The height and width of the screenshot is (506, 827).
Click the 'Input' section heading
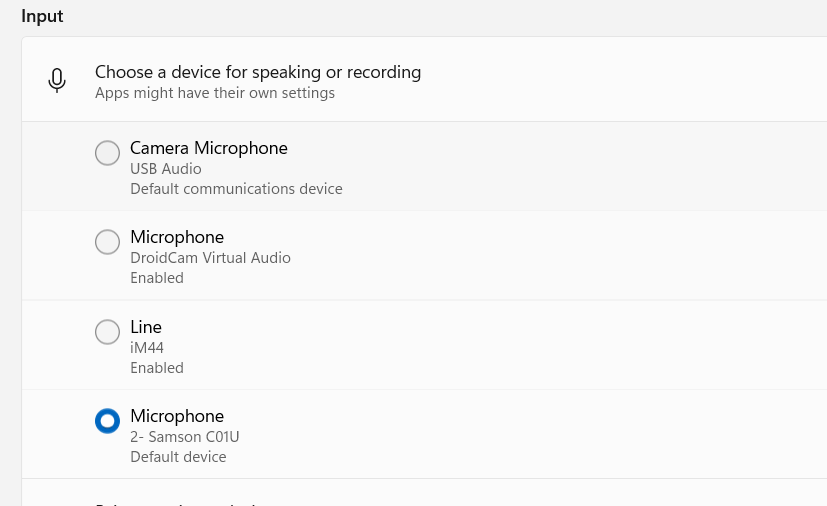(x=42, y=16)
